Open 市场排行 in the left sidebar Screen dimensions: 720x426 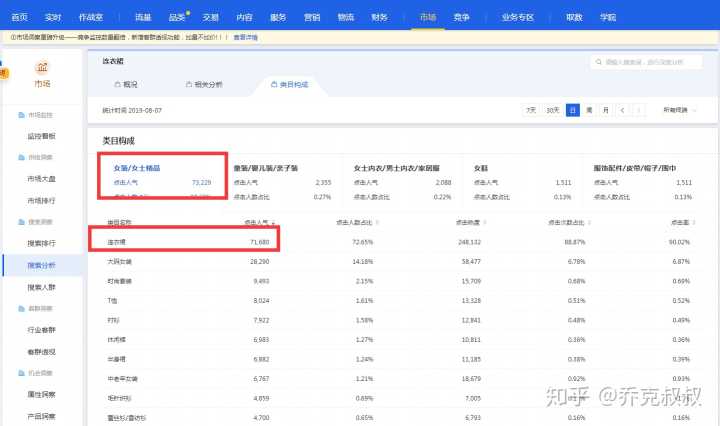[42, 200]
